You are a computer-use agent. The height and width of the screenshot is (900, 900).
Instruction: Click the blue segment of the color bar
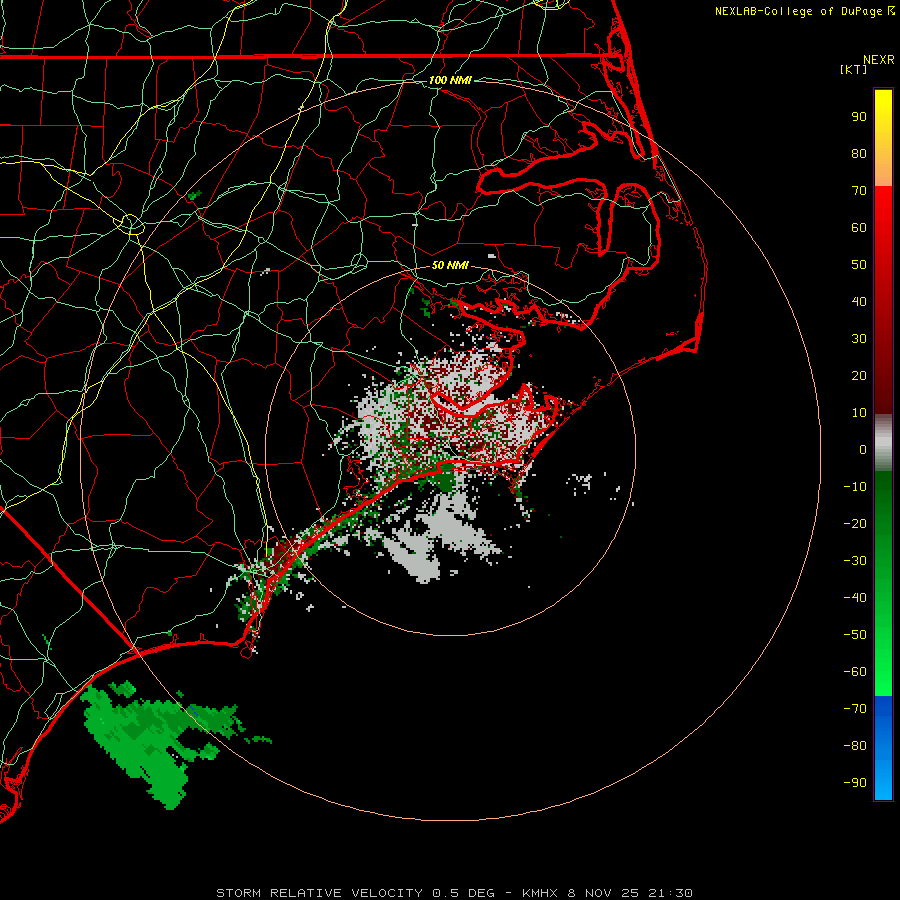(883, 748)
